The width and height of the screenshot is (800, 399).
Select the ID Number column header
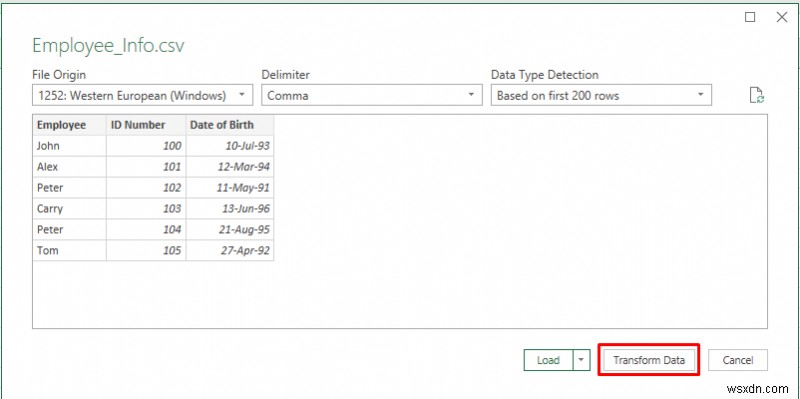(x=146, y=125)
